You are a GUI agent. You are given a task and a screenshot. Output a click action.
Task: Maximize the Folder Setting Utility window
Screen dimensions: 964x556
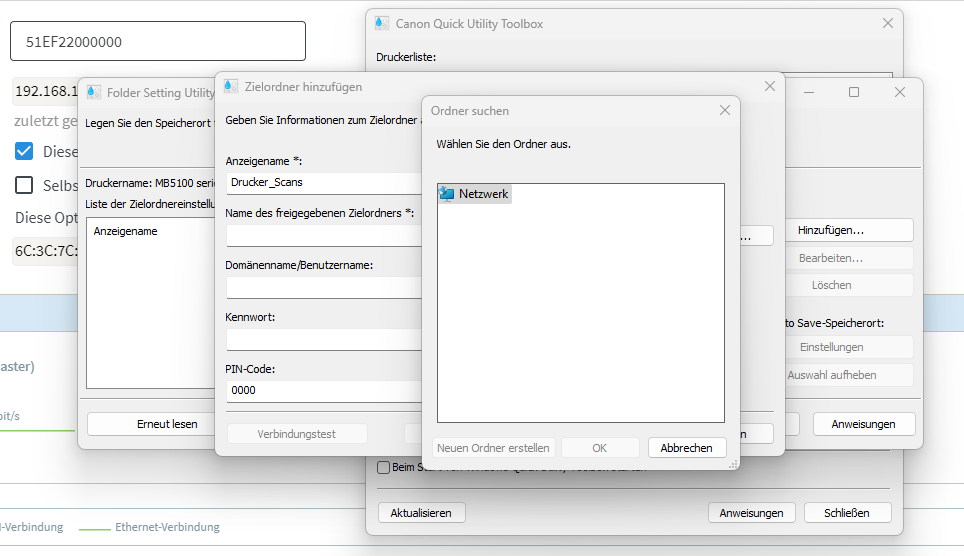click(854, 92)
